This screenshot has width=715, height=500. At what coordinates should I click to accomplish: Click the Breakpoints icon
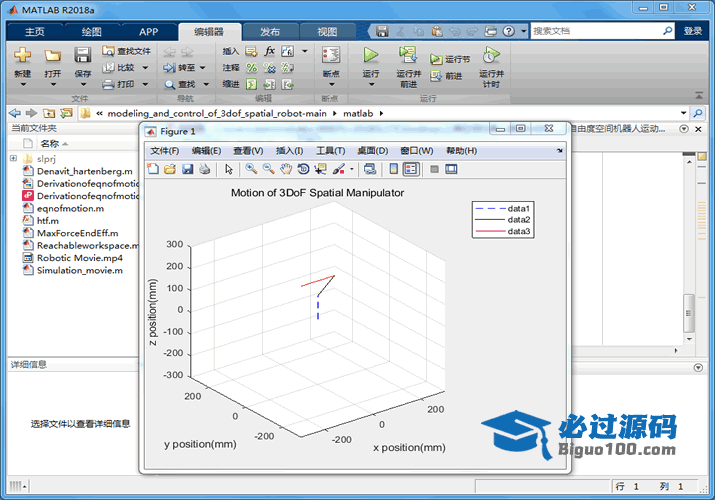pyautogui.click(x=331, y=55)
